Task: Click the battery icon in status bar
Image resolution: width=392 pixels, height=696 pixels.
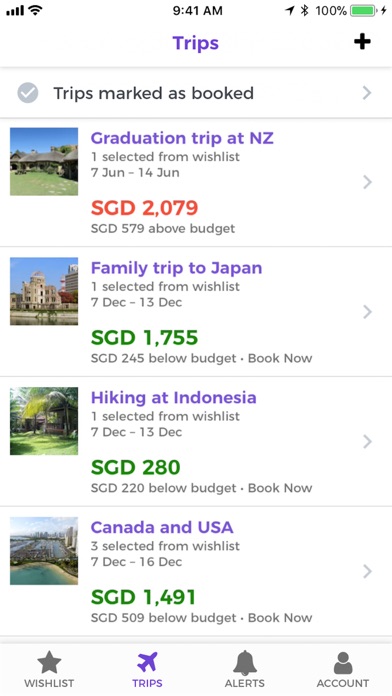Action: [x=364, y=10]
